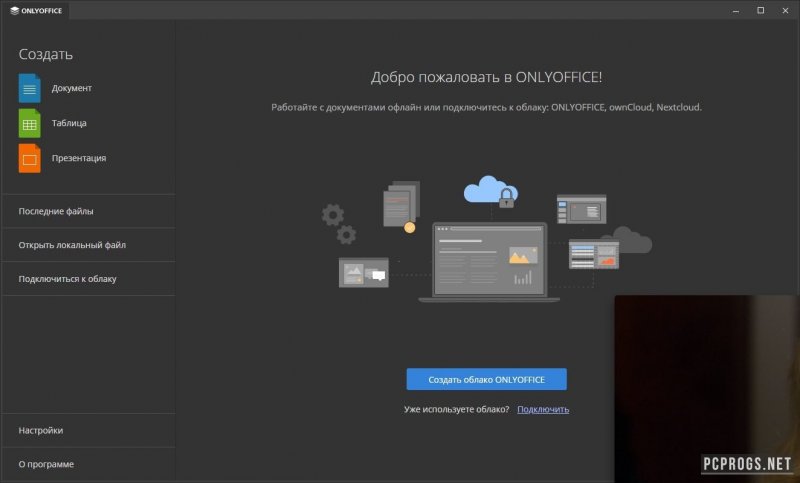The height and width of the screenshot is (483, 800).
Task: Minimize the ONLYOFFICE window
Action: (736, 11)
